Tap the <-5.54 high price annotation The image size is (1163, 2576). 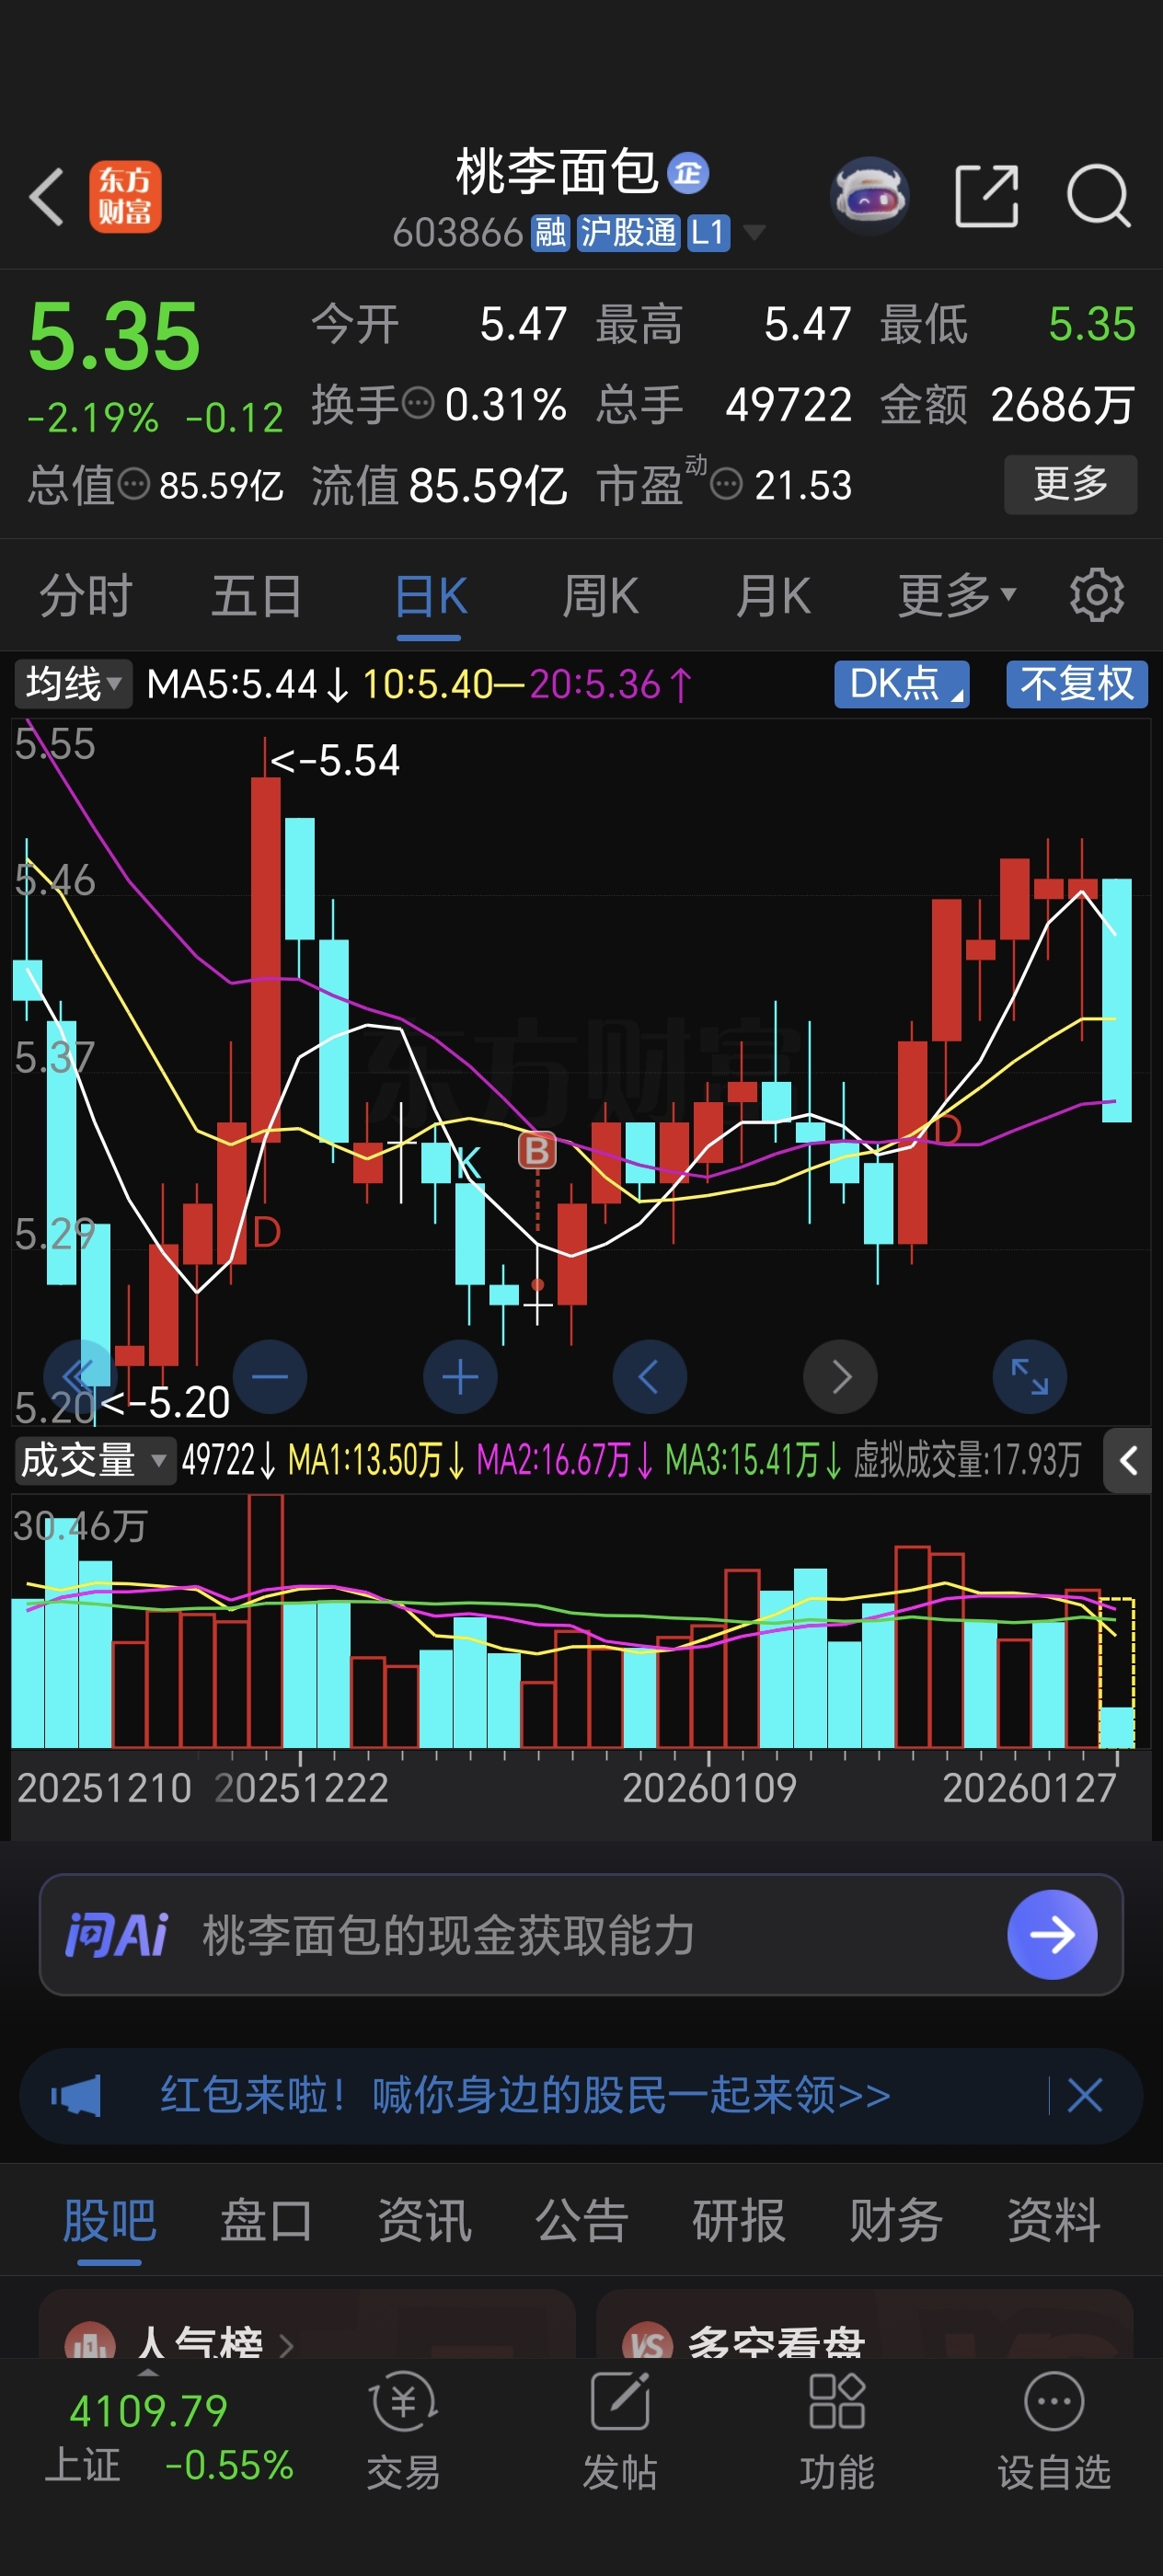pos(335,761)
